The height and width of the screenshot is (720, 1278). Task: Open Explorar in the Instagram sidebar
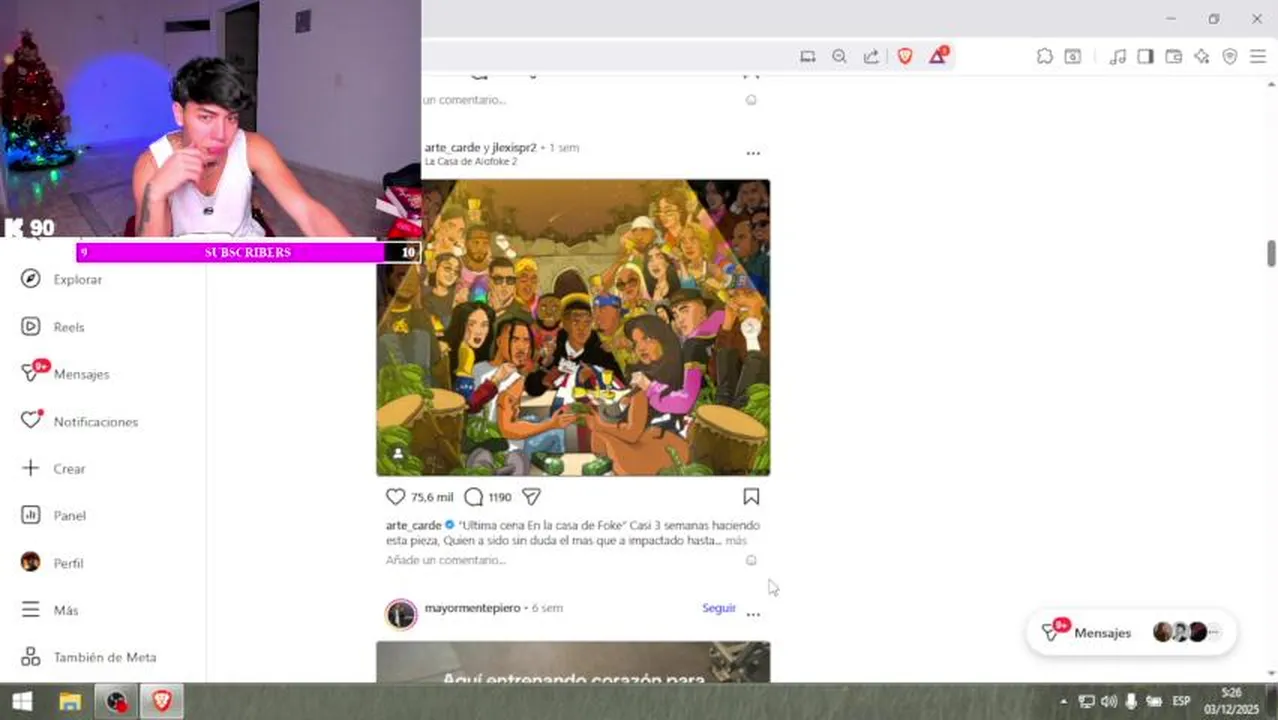[62, 279]
